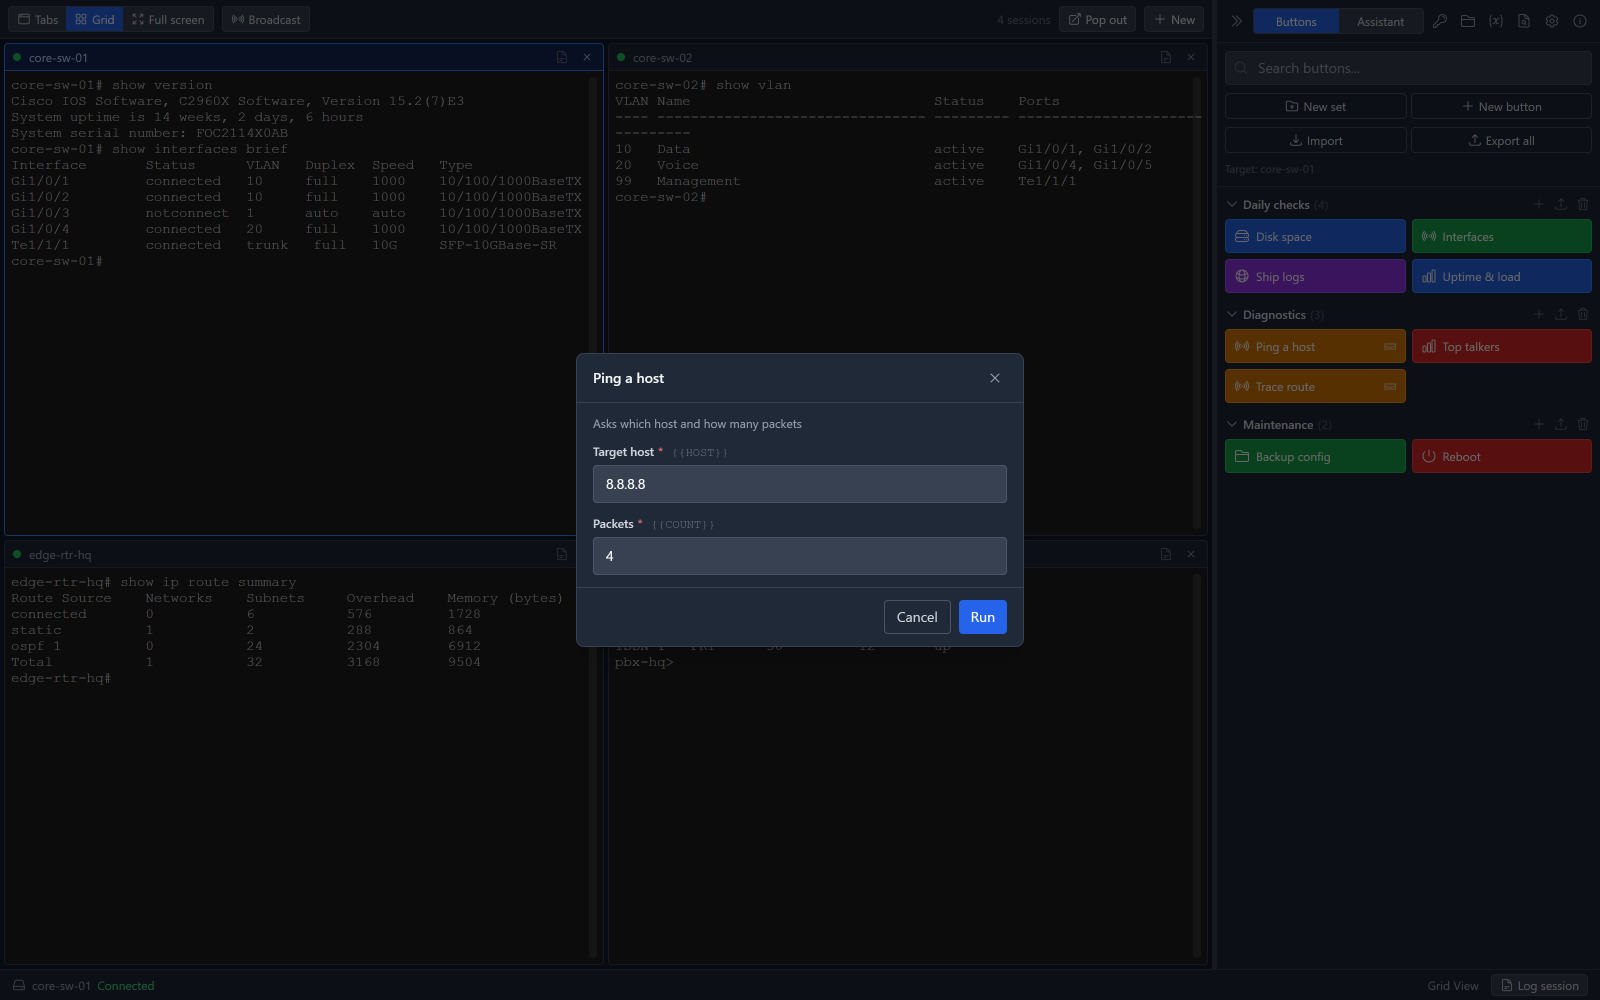Toggle Log session in status bar
The width and height of the screenshot is (1600, 1000).
tap(1540, 986)
